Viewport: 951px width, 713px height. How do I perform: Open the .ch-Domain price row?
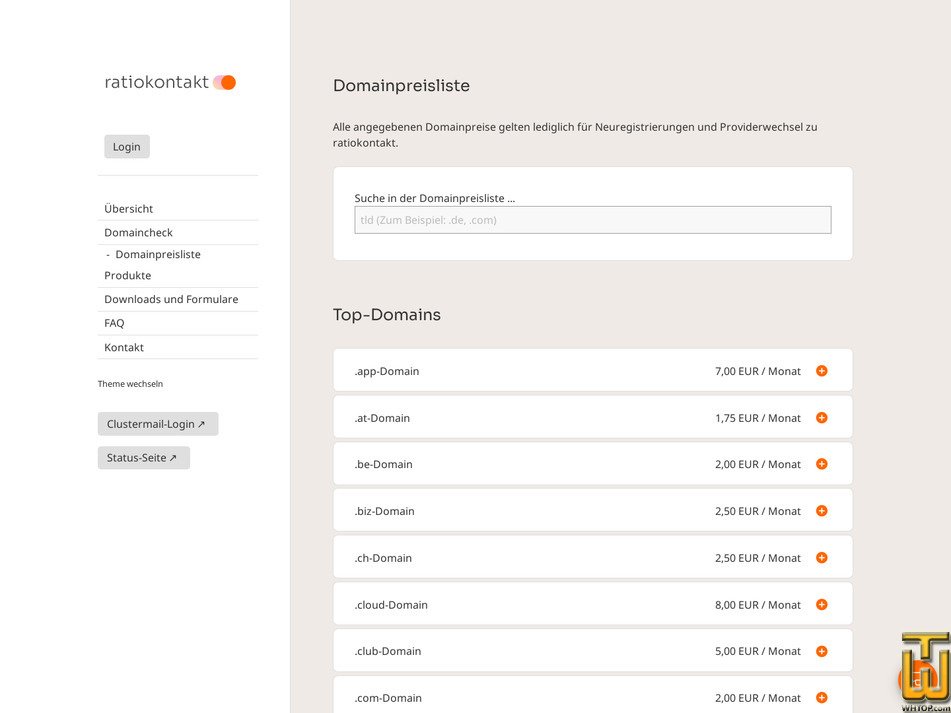[593, 557]
